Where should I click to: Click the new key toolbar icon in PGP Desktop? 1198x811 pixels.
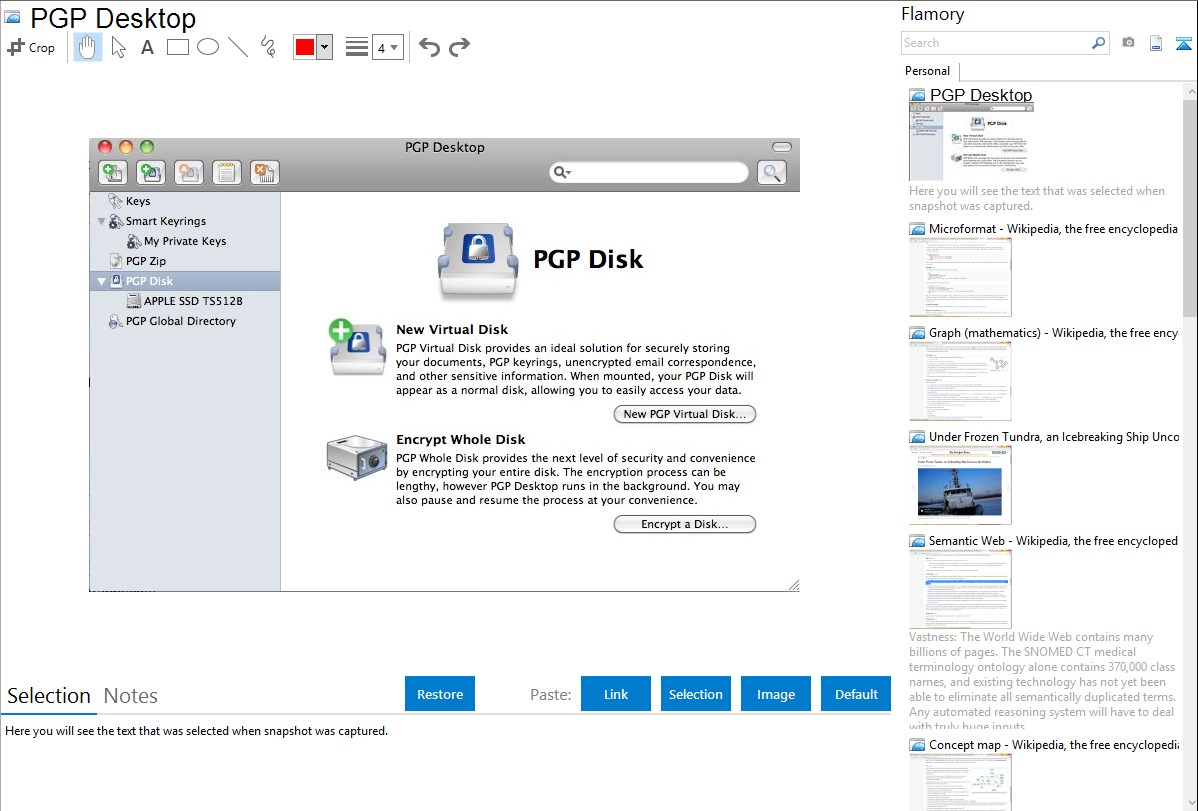[113, 173]
